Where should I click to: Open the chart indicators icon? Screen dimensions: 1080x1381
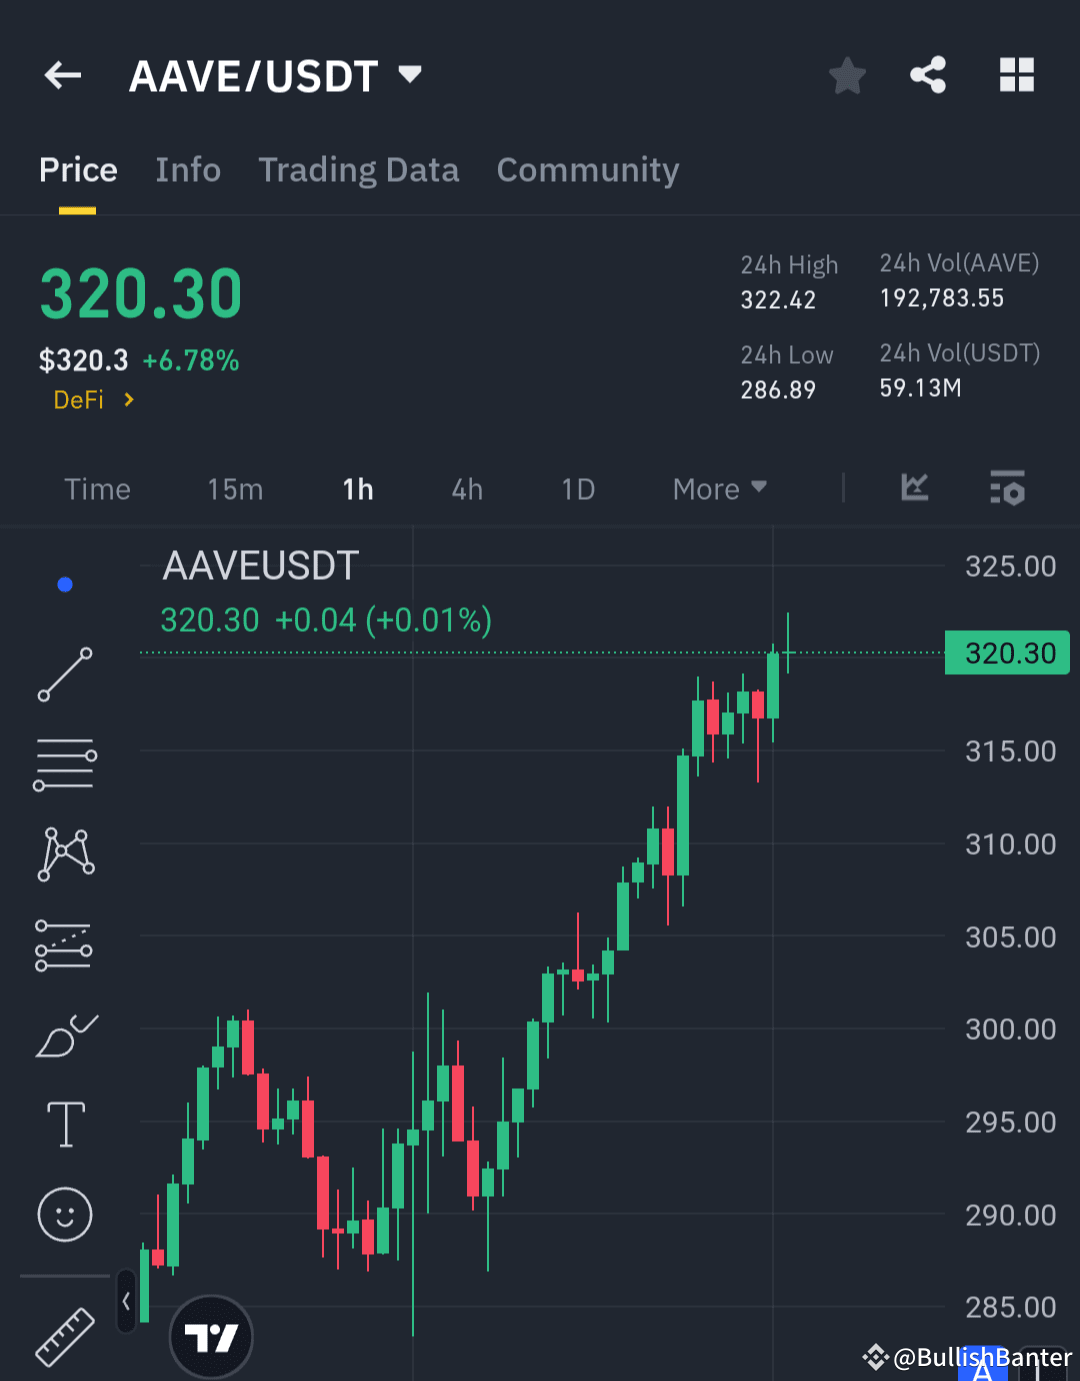point(913,489)
